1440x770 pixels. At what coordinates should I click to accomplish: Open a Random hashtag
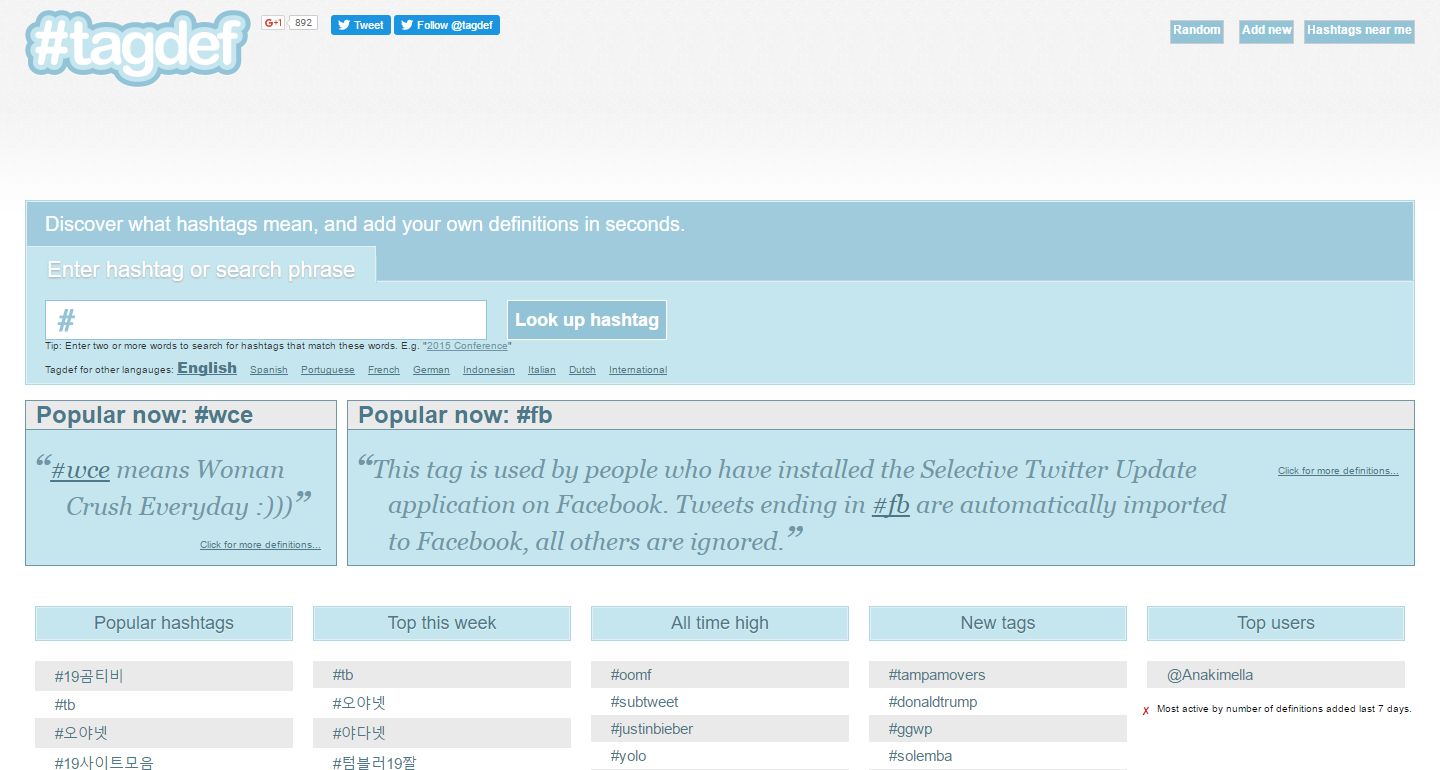tap(1197, 31)
